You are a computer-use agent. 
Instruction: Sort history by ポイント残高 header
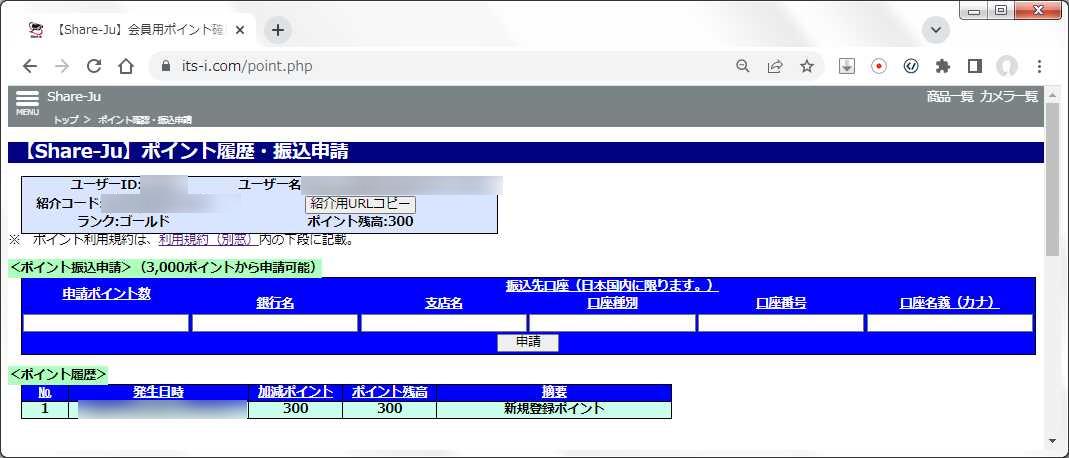[x=389, y=393]
